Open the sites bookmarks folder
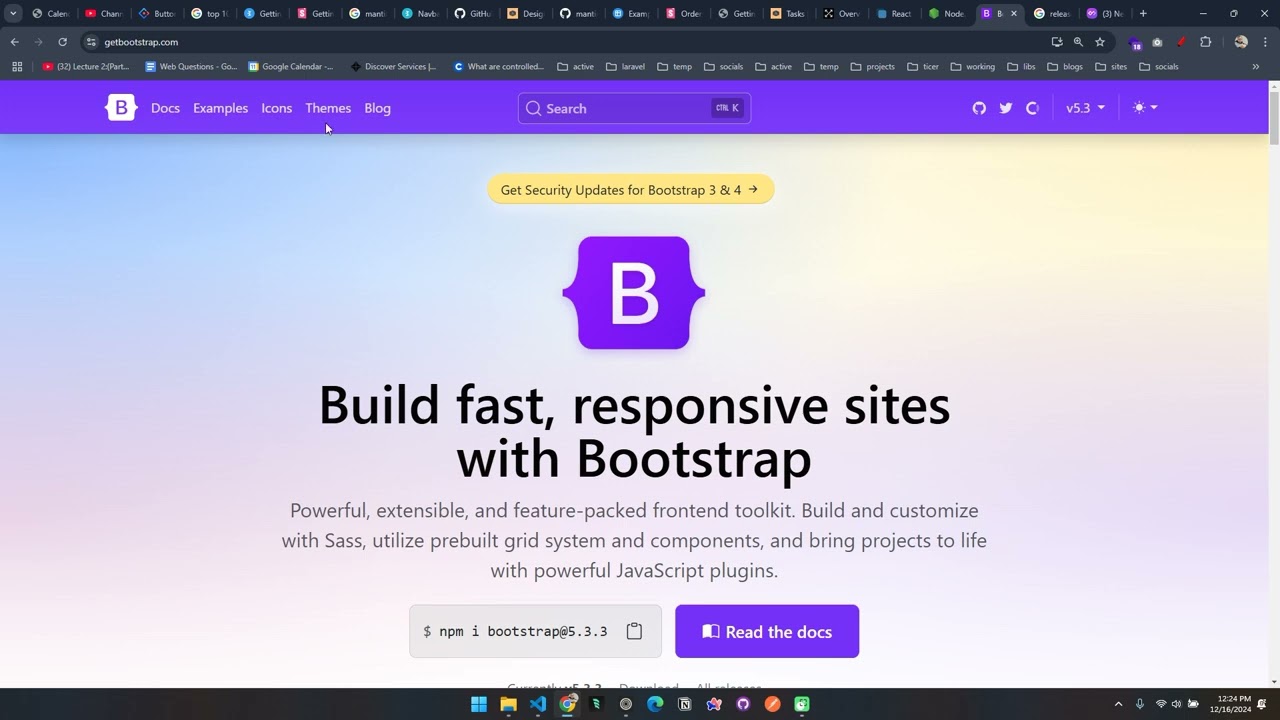This screenshot has width=1280, height=720. tap(1111, 67)
